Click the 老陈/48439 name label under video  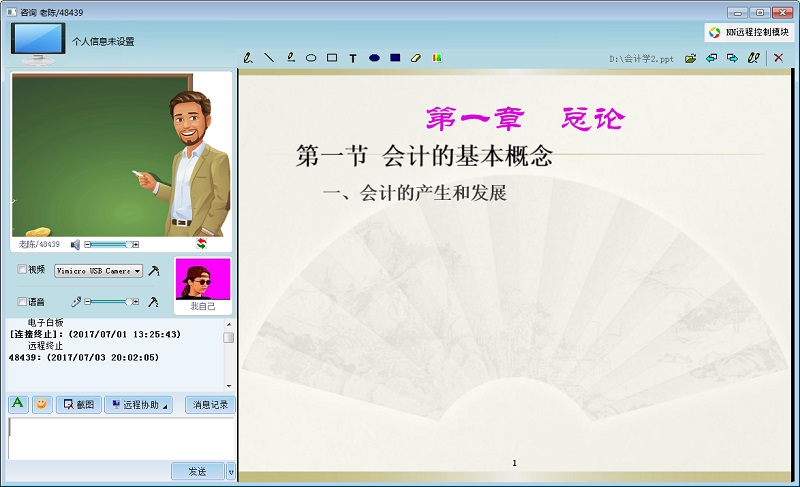pos(39,244)
